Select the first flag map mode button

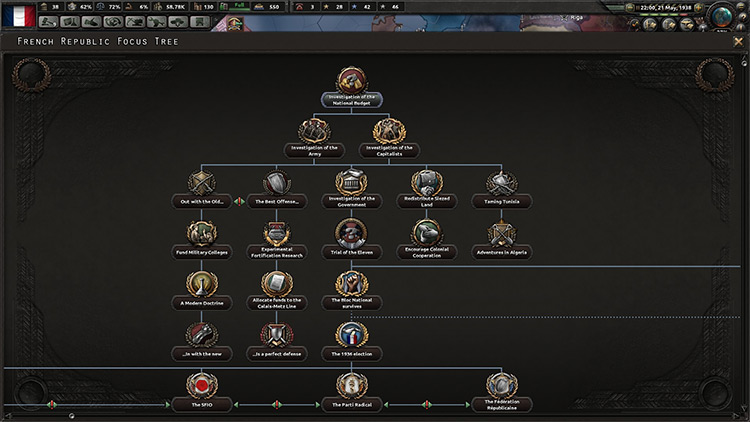[x=650, y=25]
